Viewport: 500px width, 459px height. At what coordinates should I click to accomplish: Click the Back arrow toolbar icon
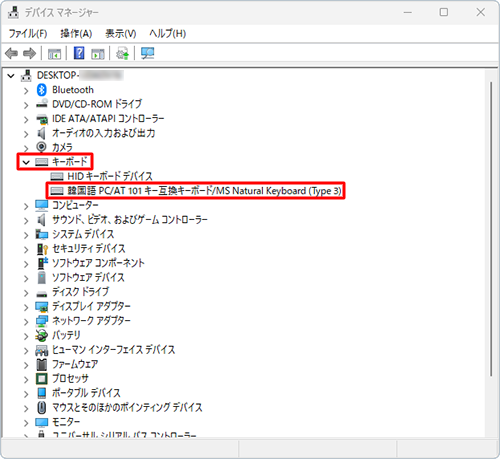12,53
